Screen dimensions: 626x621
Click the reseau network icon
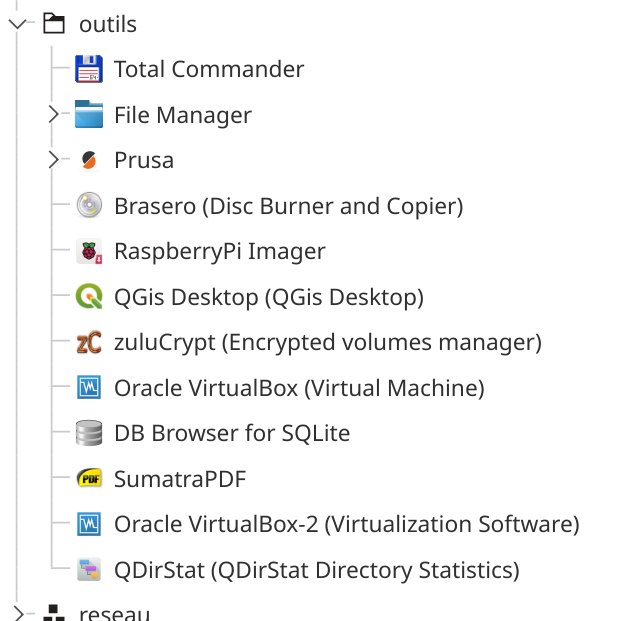point(54,613)
